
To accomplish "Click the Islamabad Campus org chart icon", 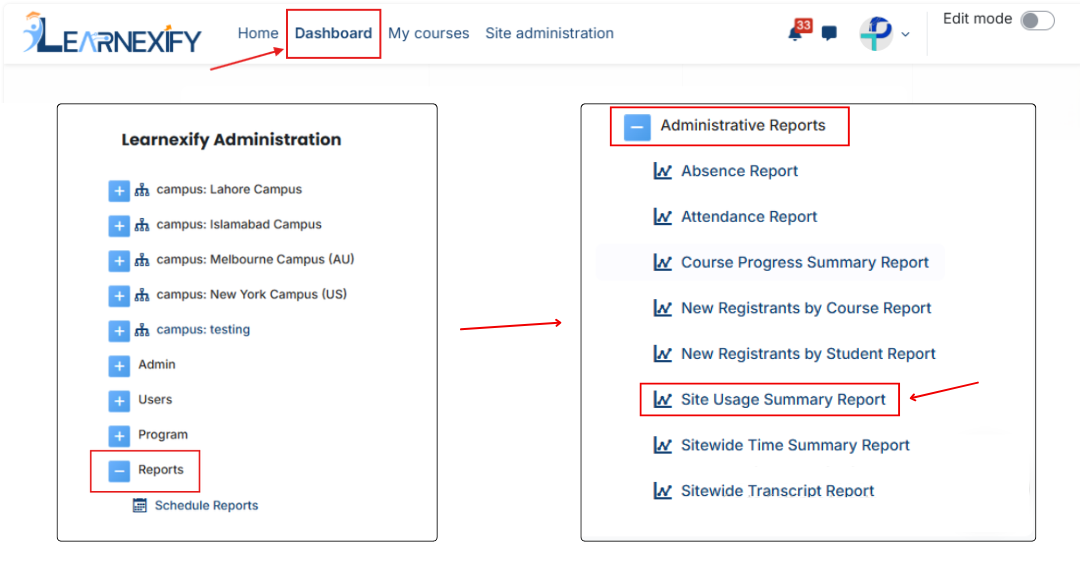I will (x=142, y=225).
